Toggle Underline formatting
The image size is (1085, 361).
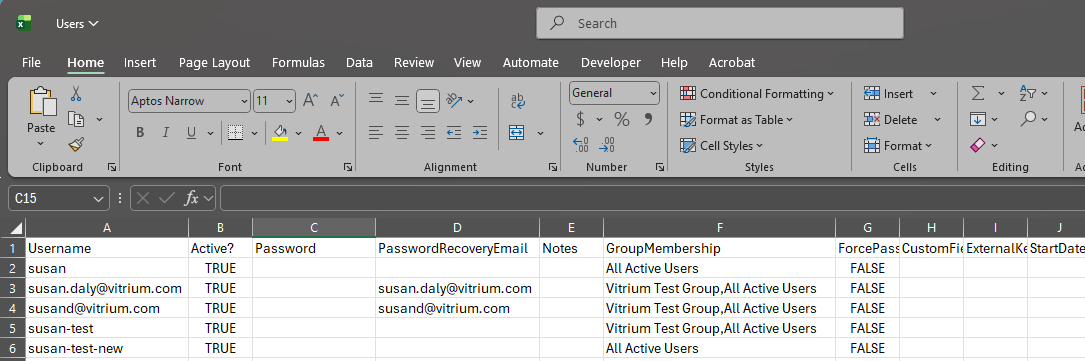pyautogui.click(x=191, y=133)
